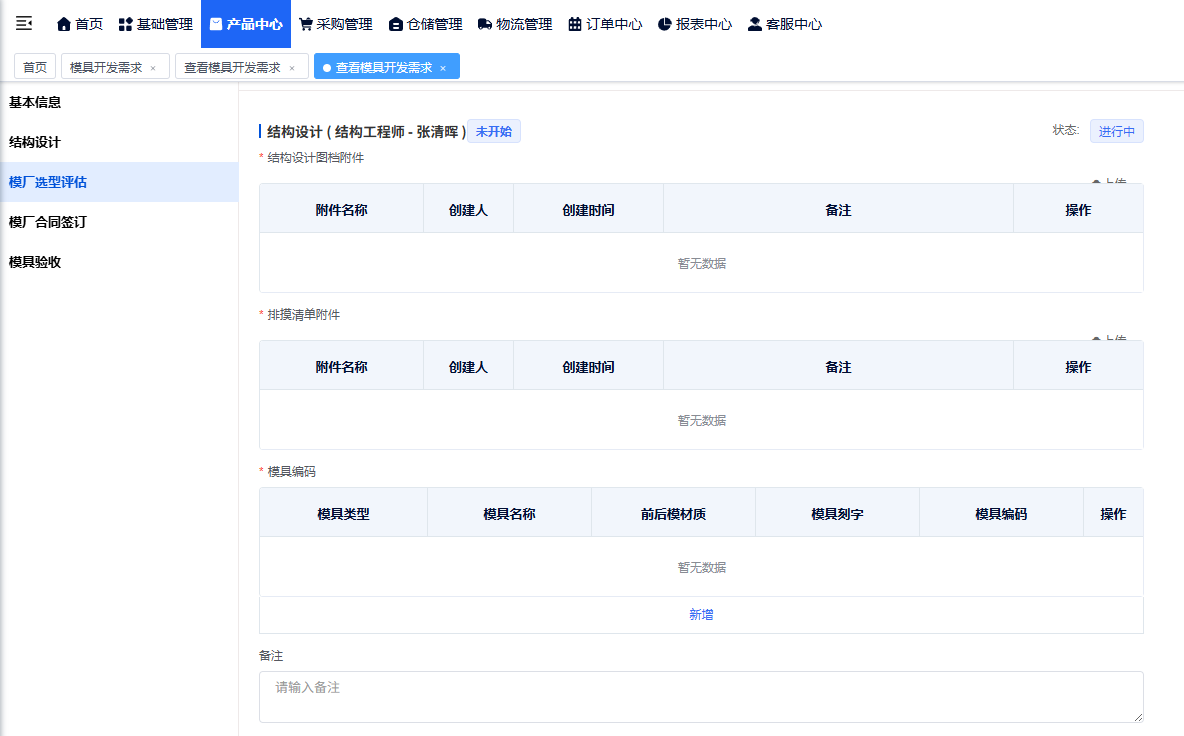The image size is (1184, 736).
Task: Click the upload icon above 结构设计图档附件 table
Action: pos(1097,180)
